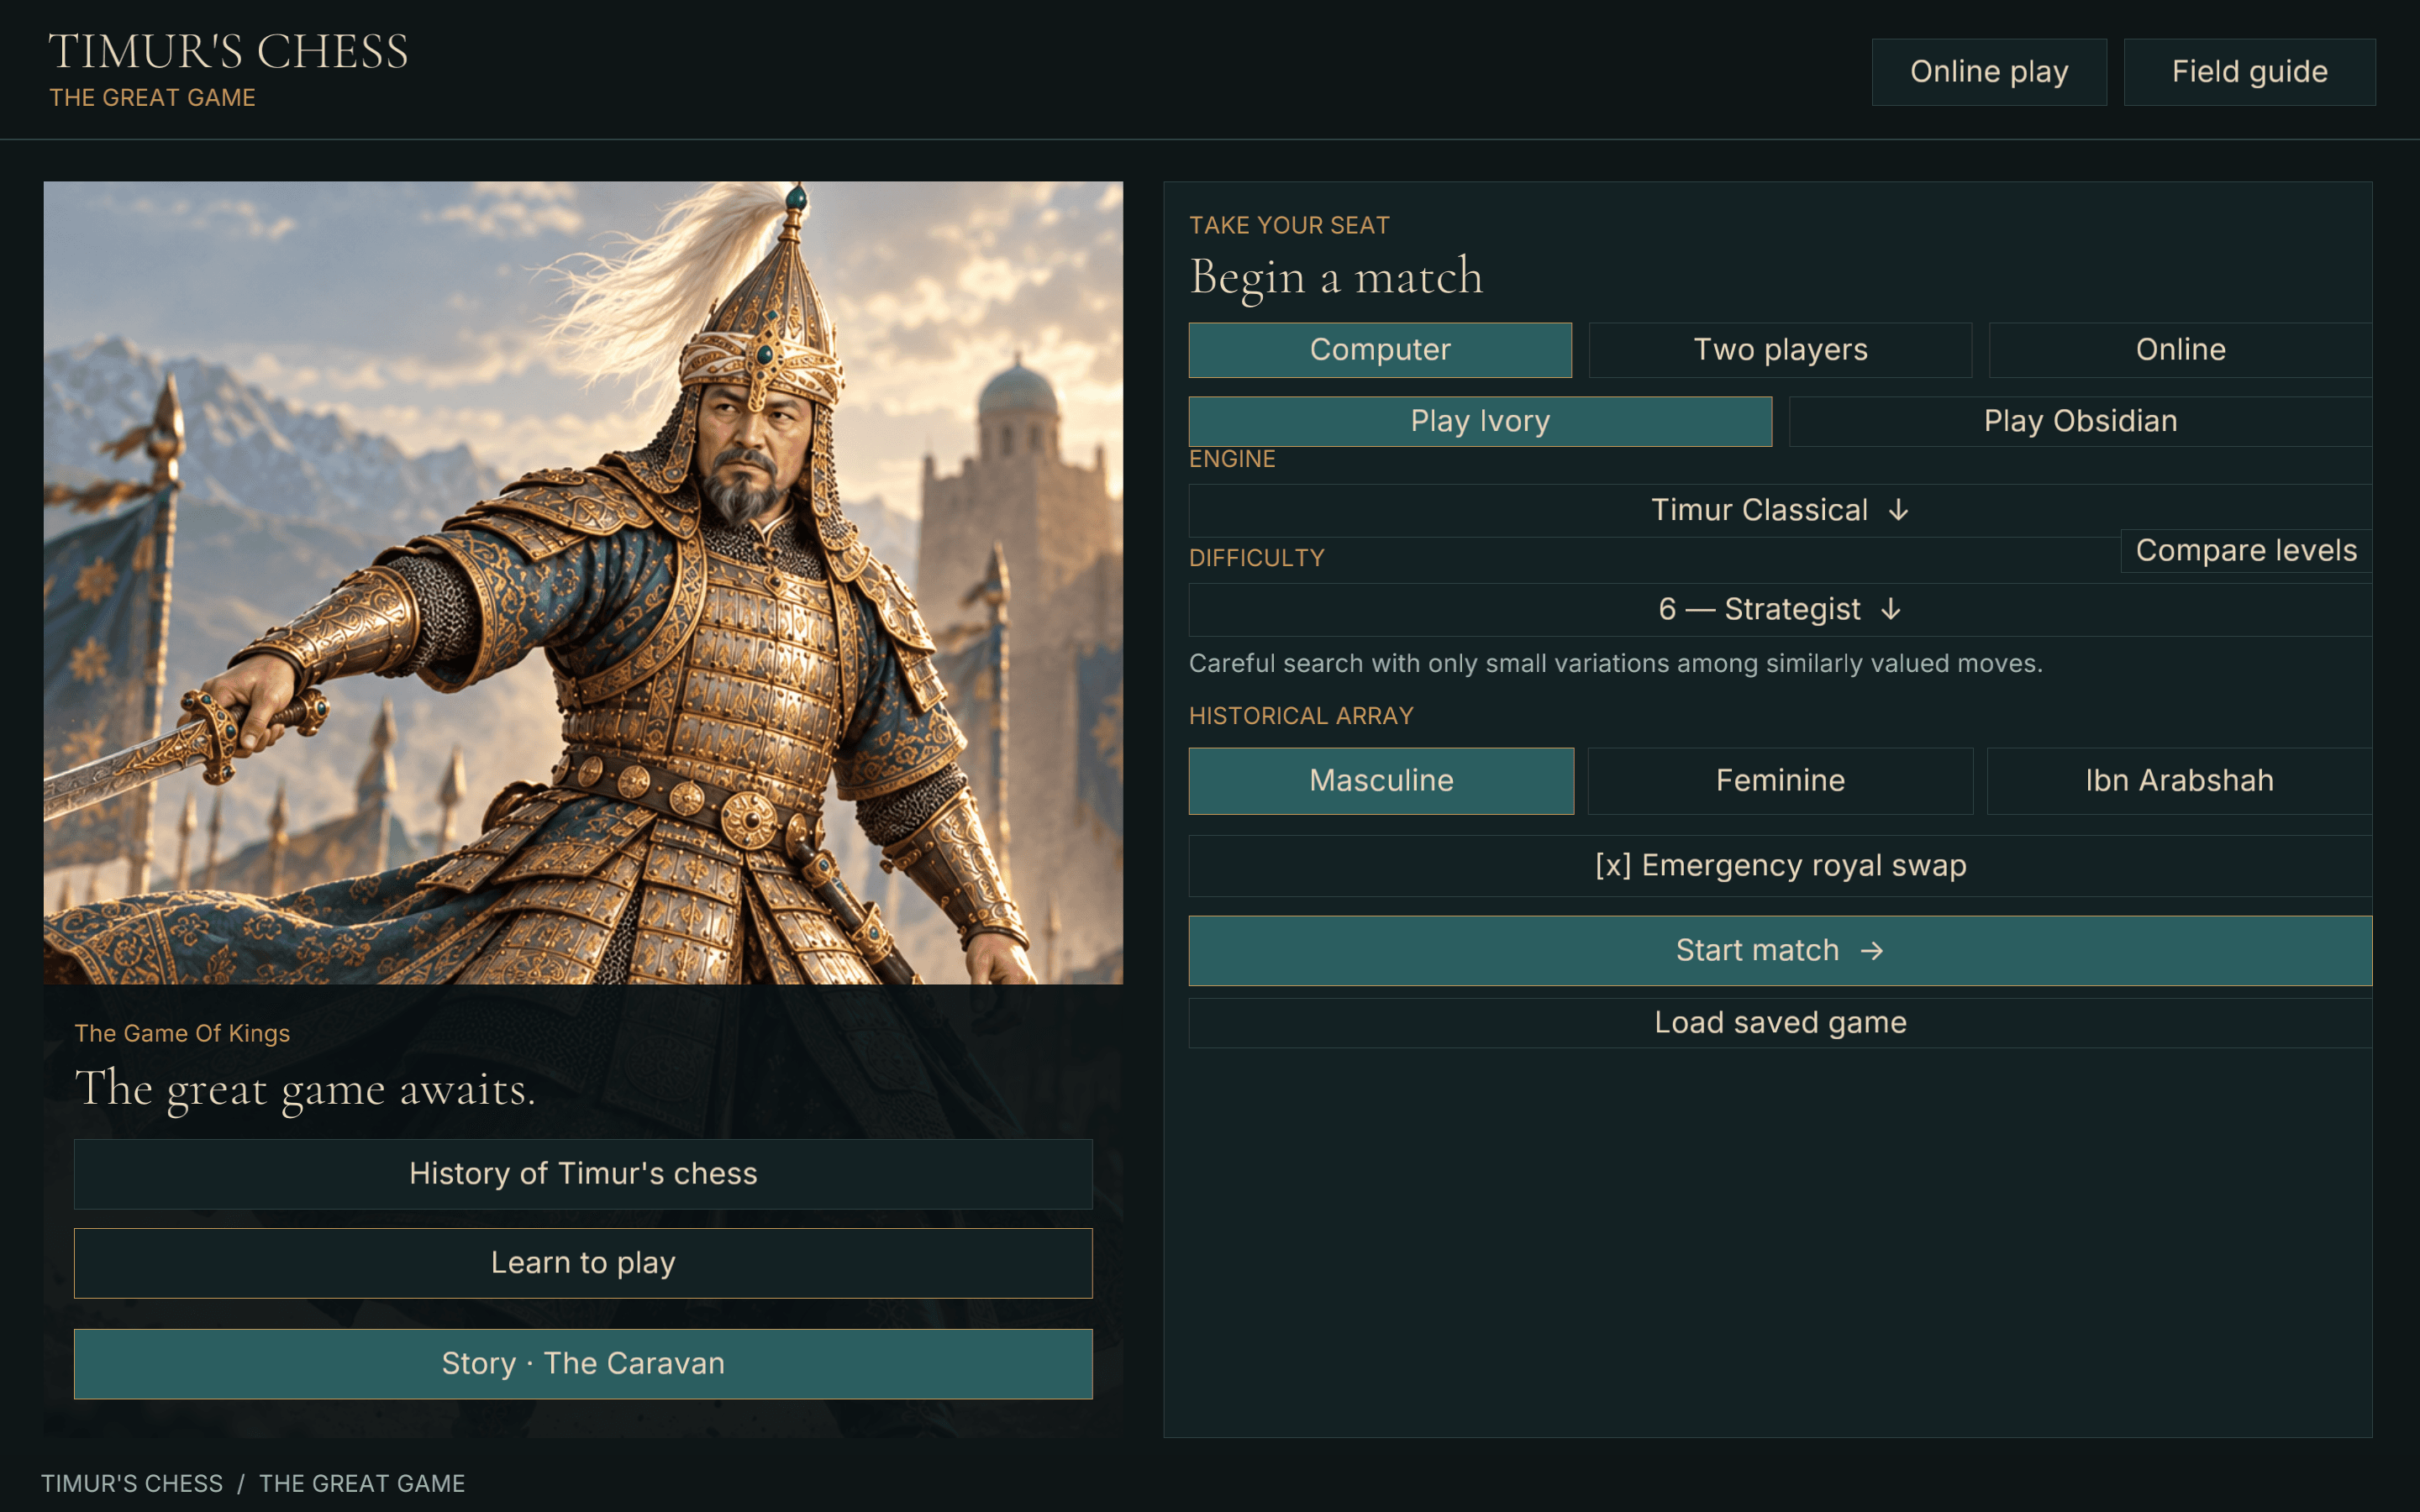Viewport: 2420px width, 1512px height.
Task: Choose the Masculine historical array
Action: tap(1381, 781)
